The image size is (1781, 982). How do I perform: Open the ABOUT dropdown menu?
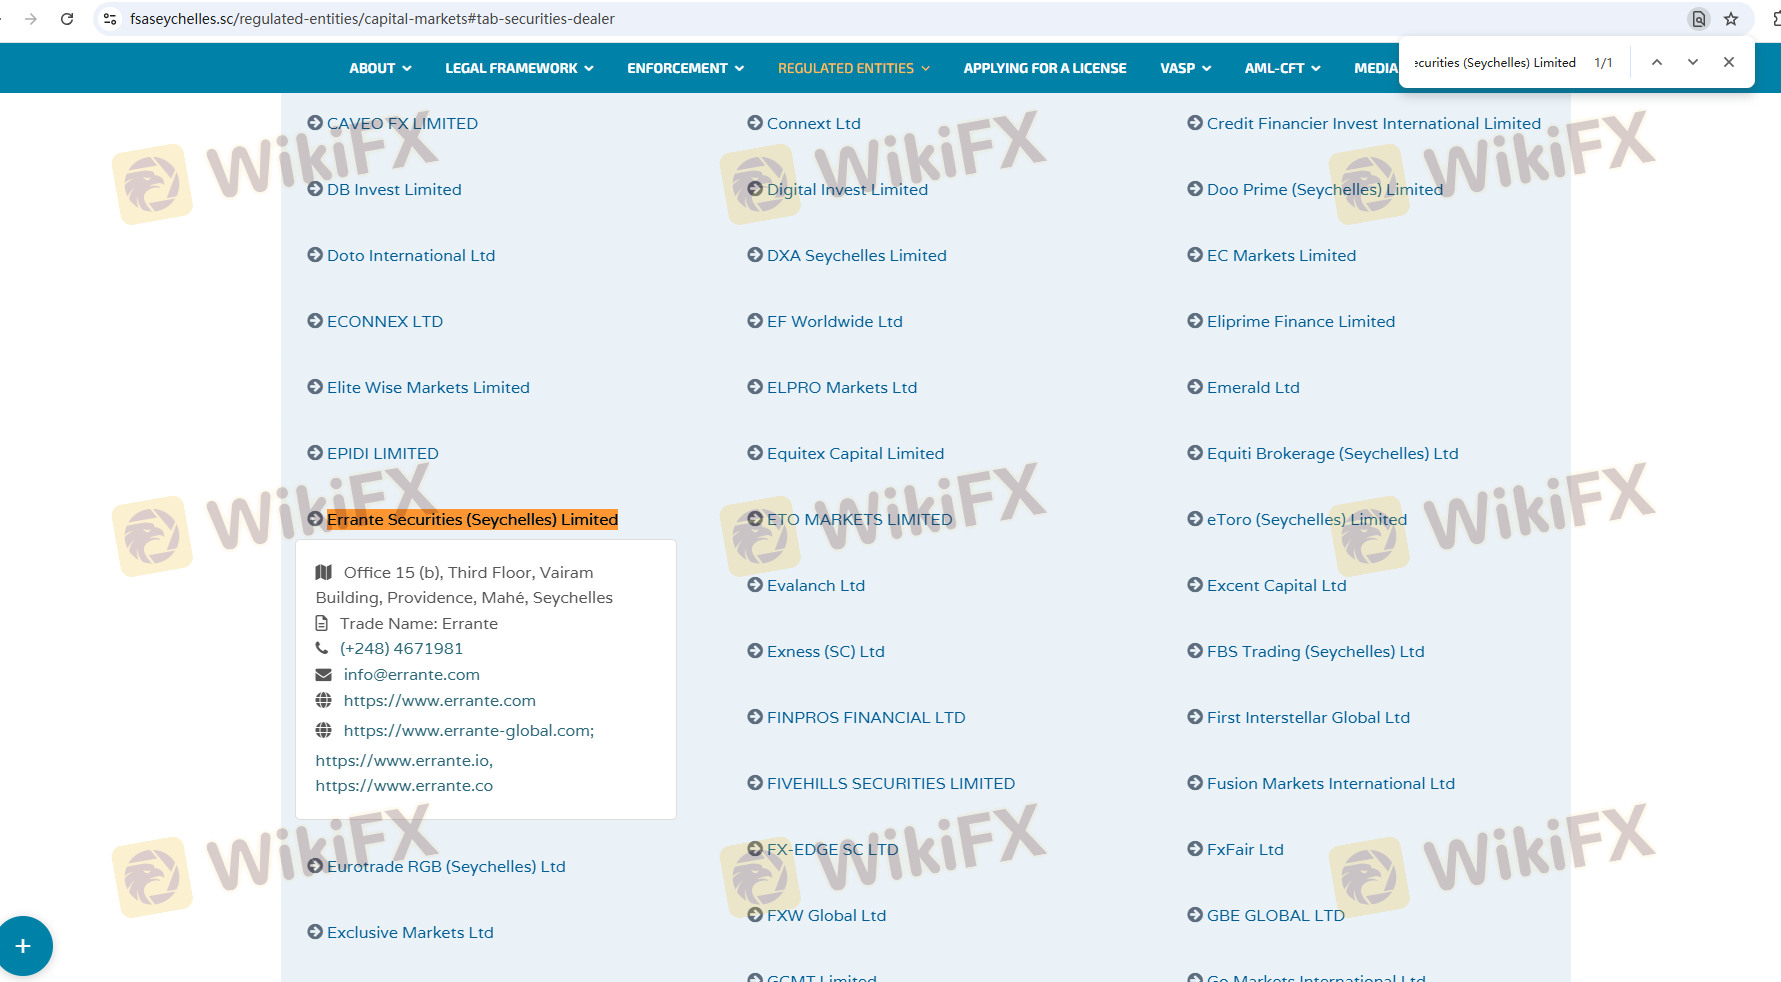(x=380, y=68)
